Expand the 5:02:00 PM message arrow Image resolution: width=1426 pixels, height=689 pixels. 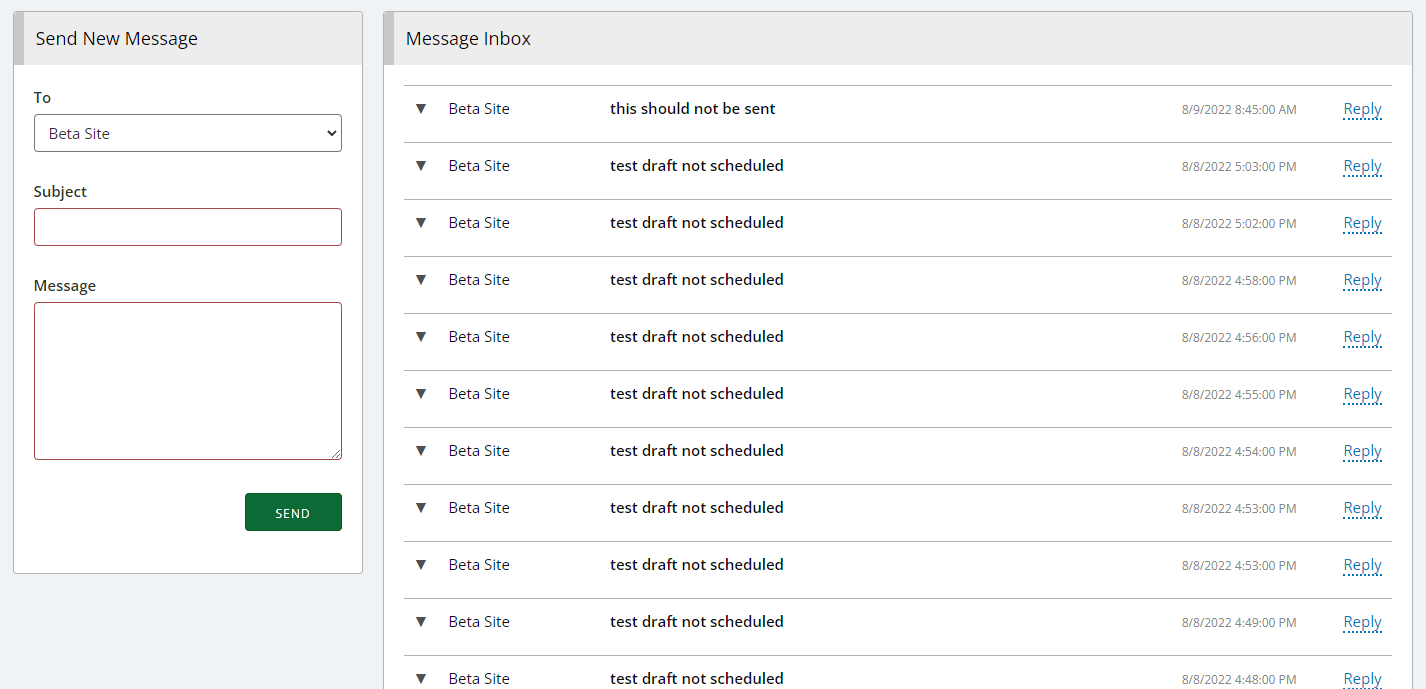[x=421, y=223]
